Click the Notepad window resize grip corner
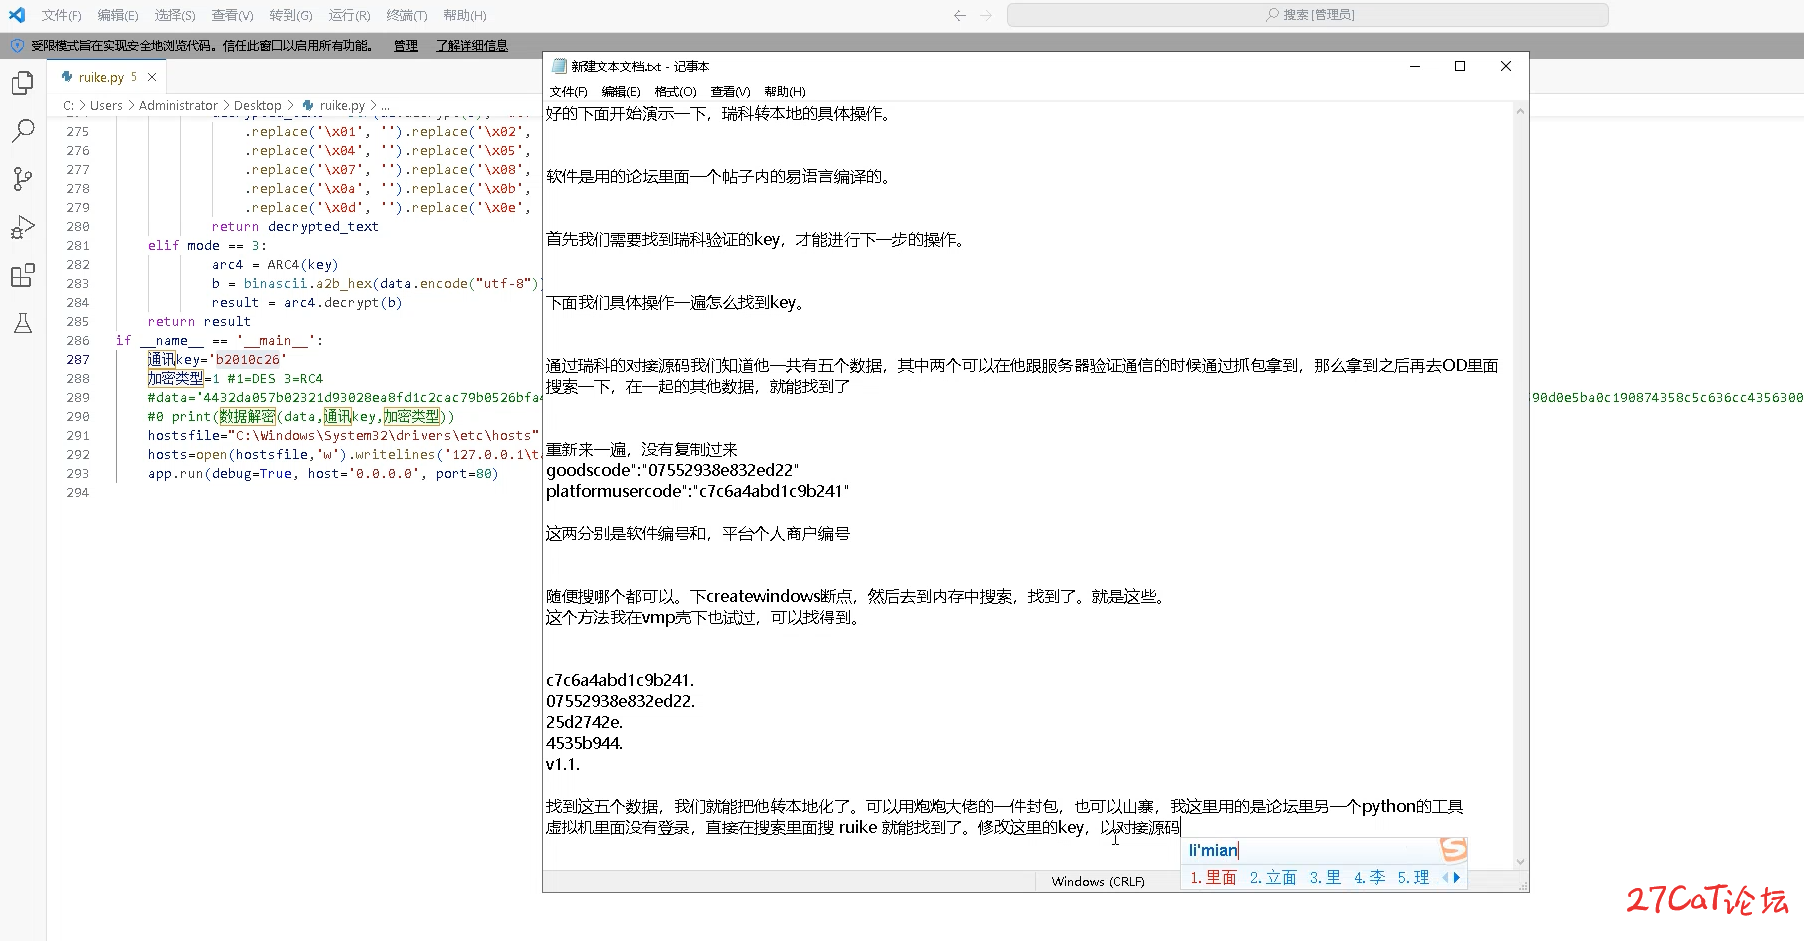Image resolution: width=1804 pixels, height=941 pixels. [x=1523, y=886]
